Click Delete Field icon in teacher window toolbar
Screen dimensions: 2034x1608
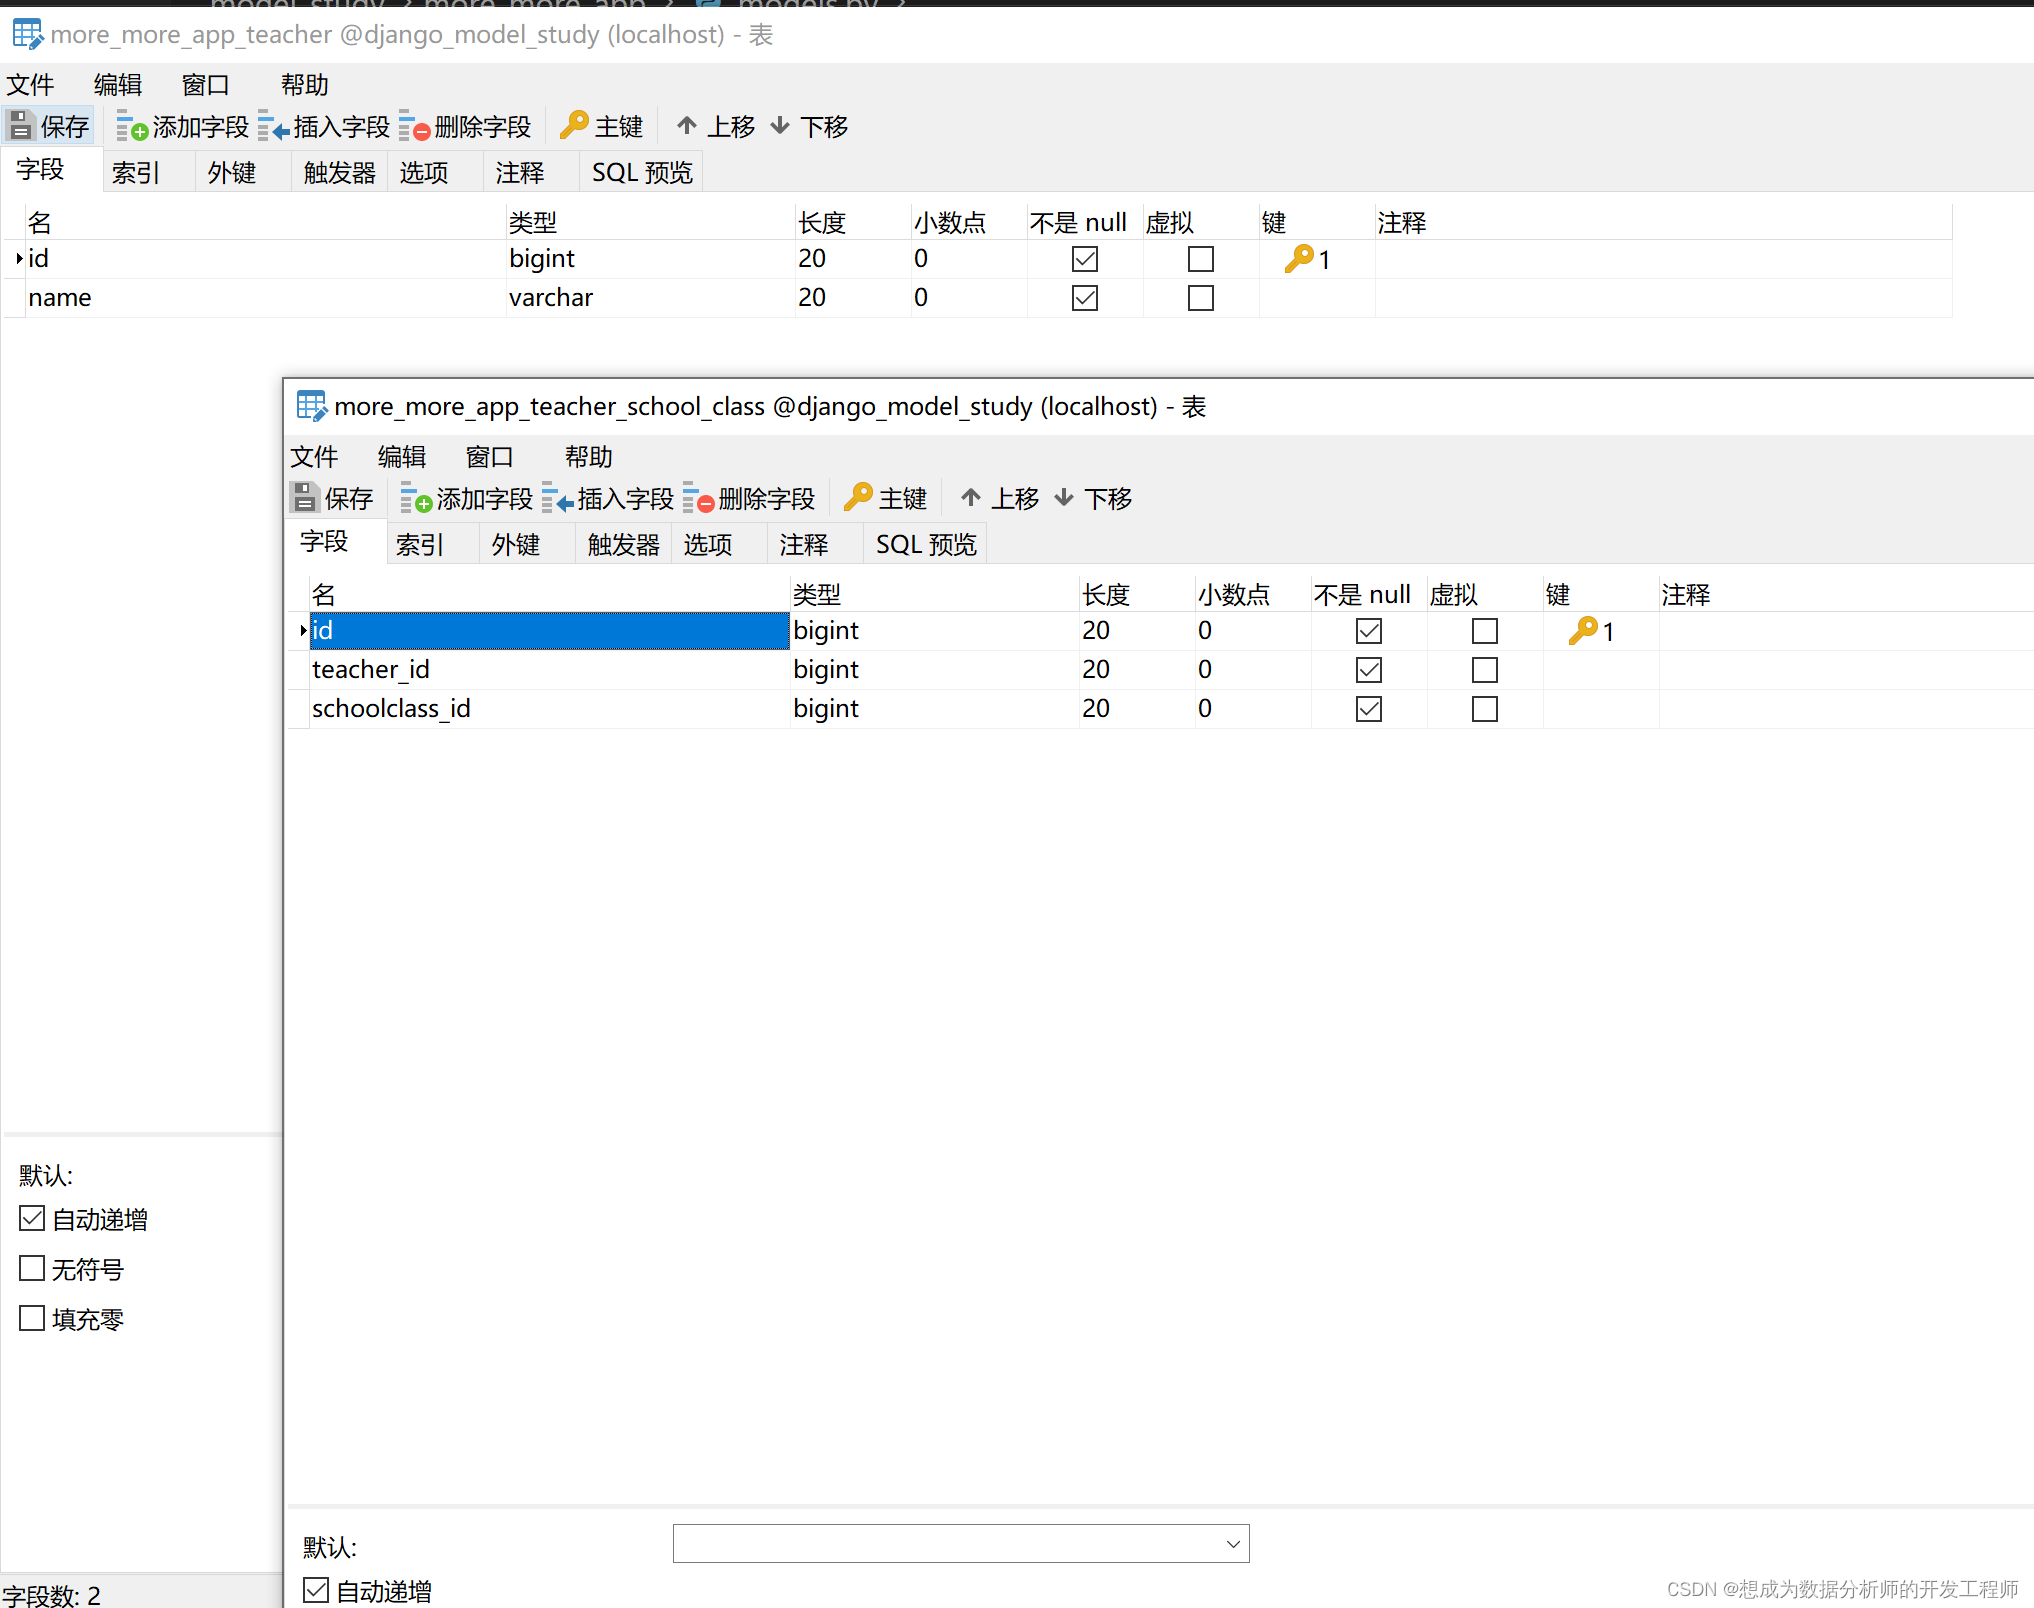[x=414, y=127]
